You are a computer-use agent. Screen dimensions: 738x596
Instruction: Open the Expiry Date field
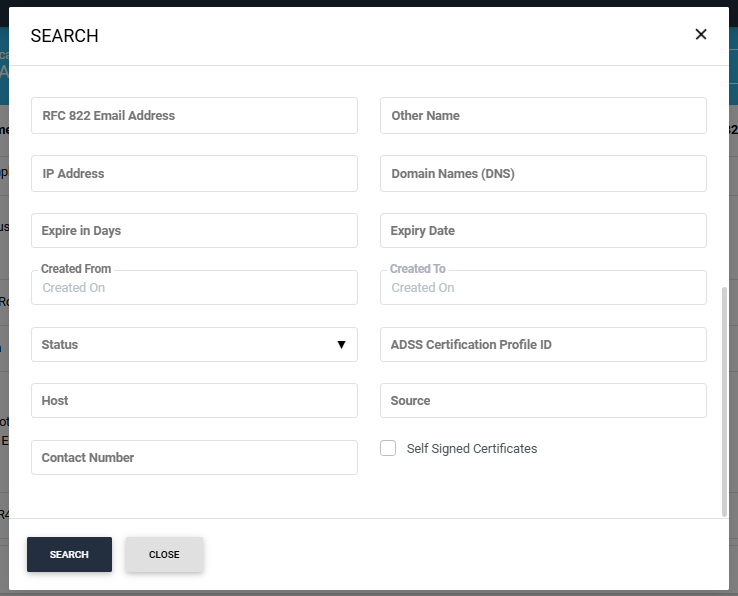543,231
